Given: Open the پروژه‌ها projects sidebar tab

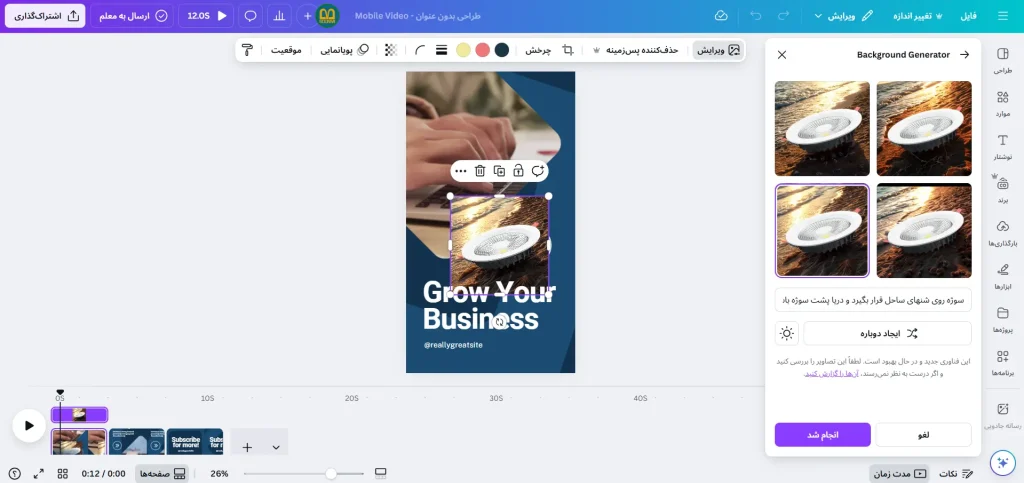Looking at the screenshot, I should click(1002, 319).
